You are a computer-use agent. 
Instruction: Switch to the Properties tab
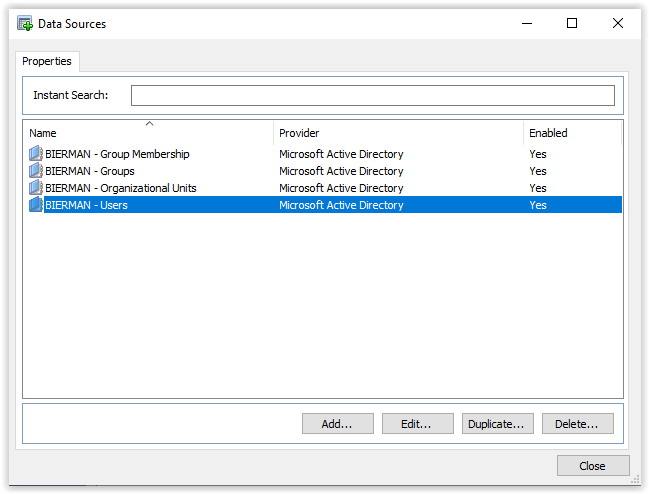[x=47, y=61]
